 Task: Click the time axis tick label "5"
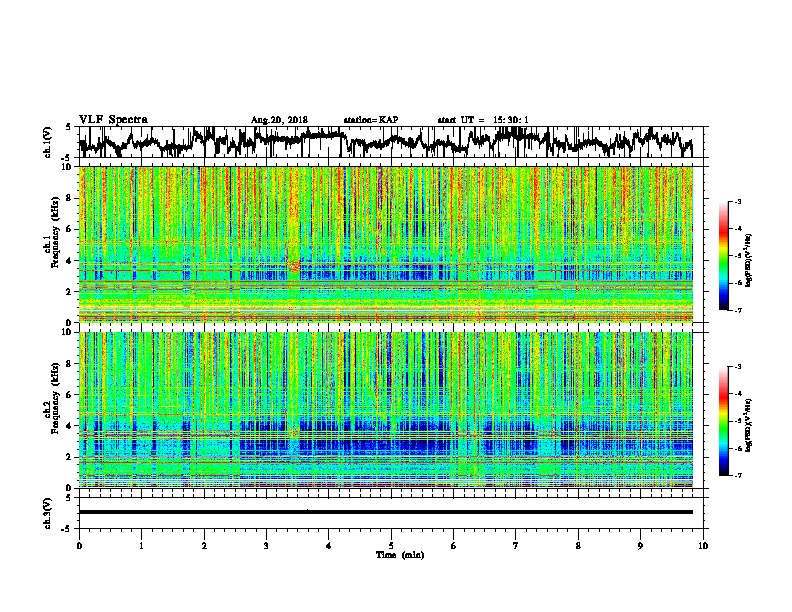[x=391, y=546]
